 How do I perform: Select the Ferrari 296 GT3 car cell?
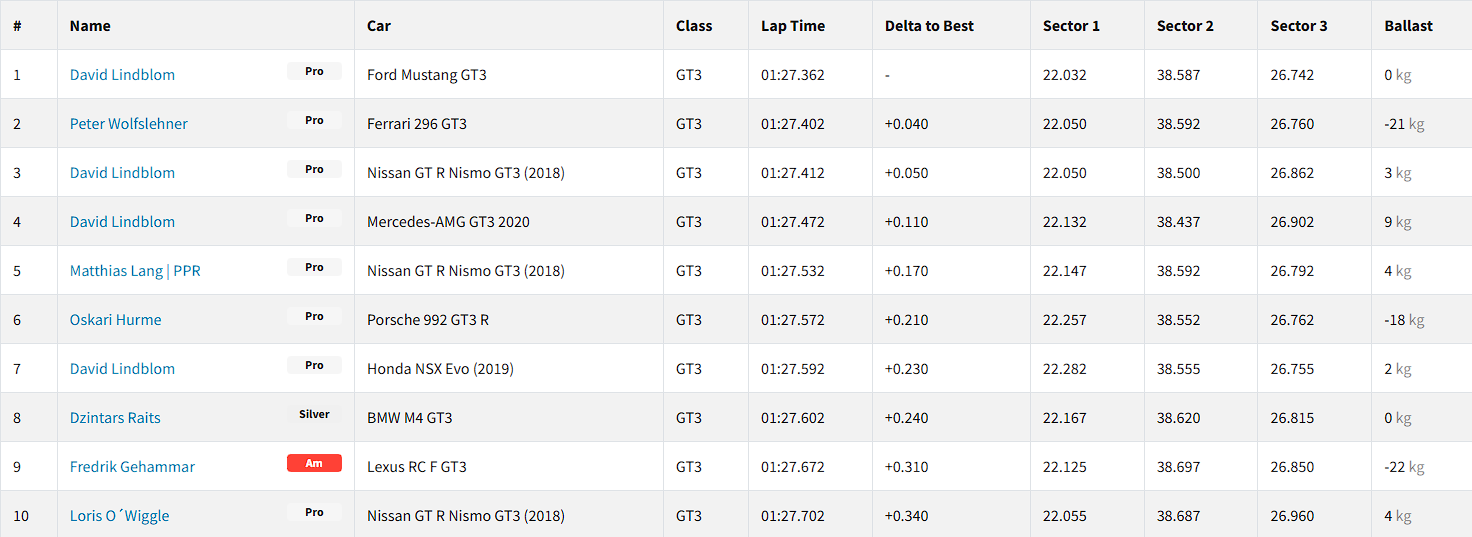[x=417, y=124]
